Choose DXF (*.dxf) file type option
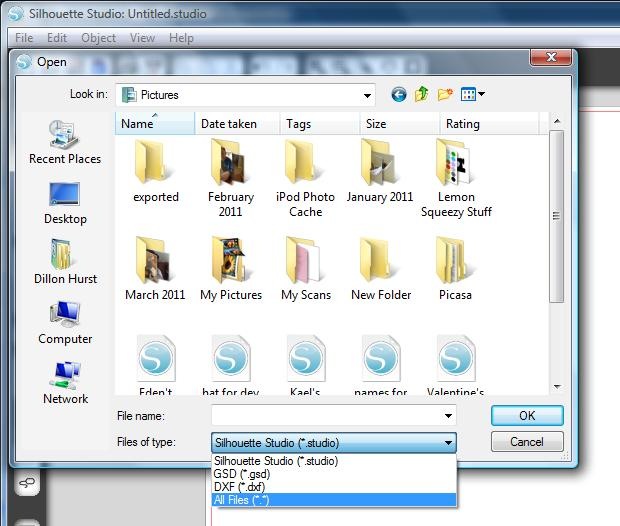The height and width of the screenshot is (526, 620). pos(334,487)
